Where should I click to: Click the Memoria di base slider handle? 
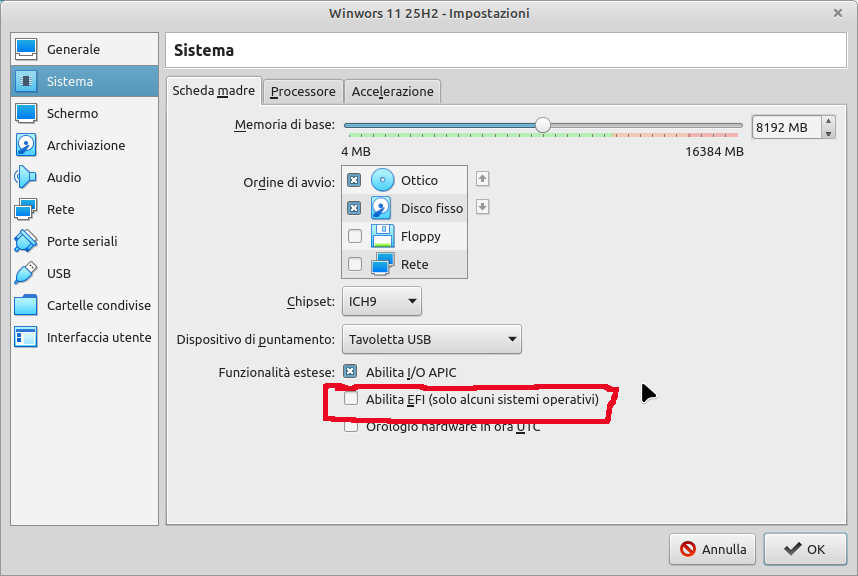pyautogui.click(x=543, y=125)
